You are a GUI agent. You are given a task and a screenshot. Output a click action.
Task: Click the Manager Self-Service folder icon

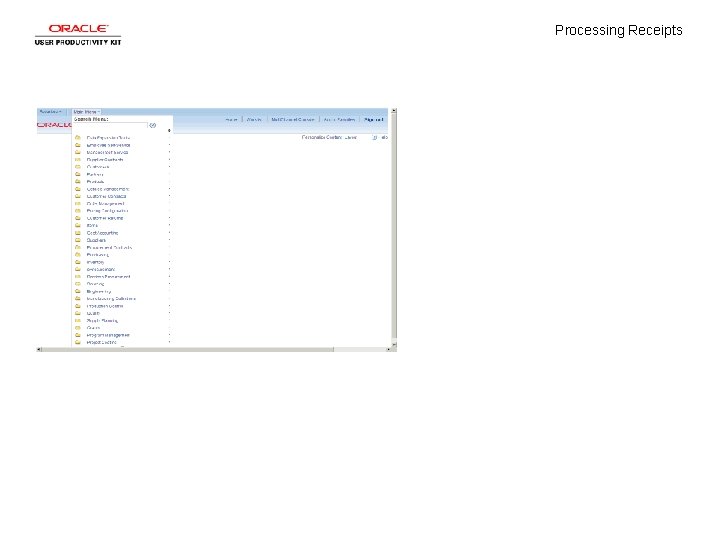click(78, 152)
